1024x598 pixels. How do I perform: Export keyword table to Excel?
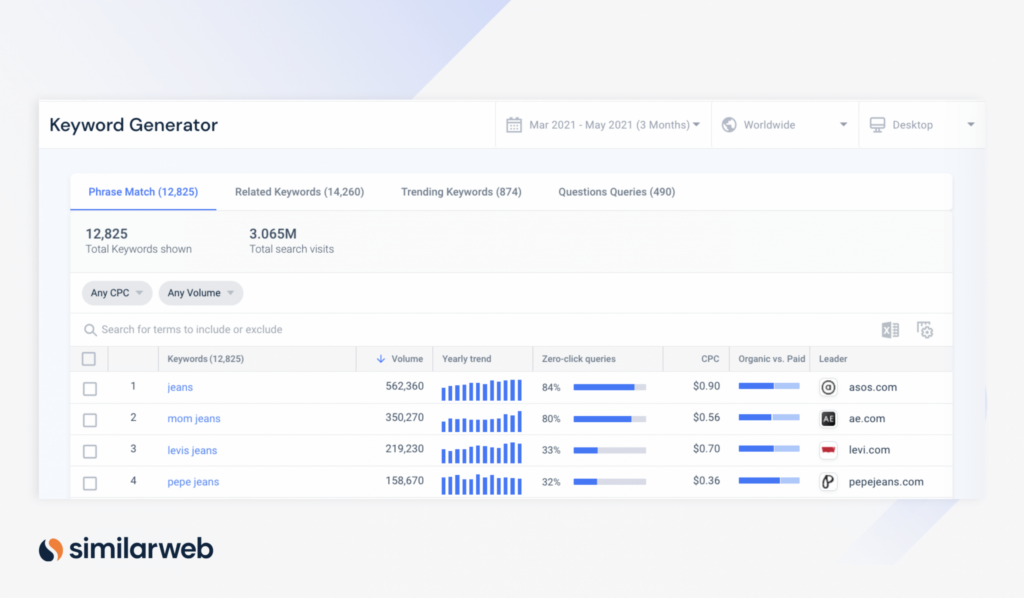click(888, 329)
